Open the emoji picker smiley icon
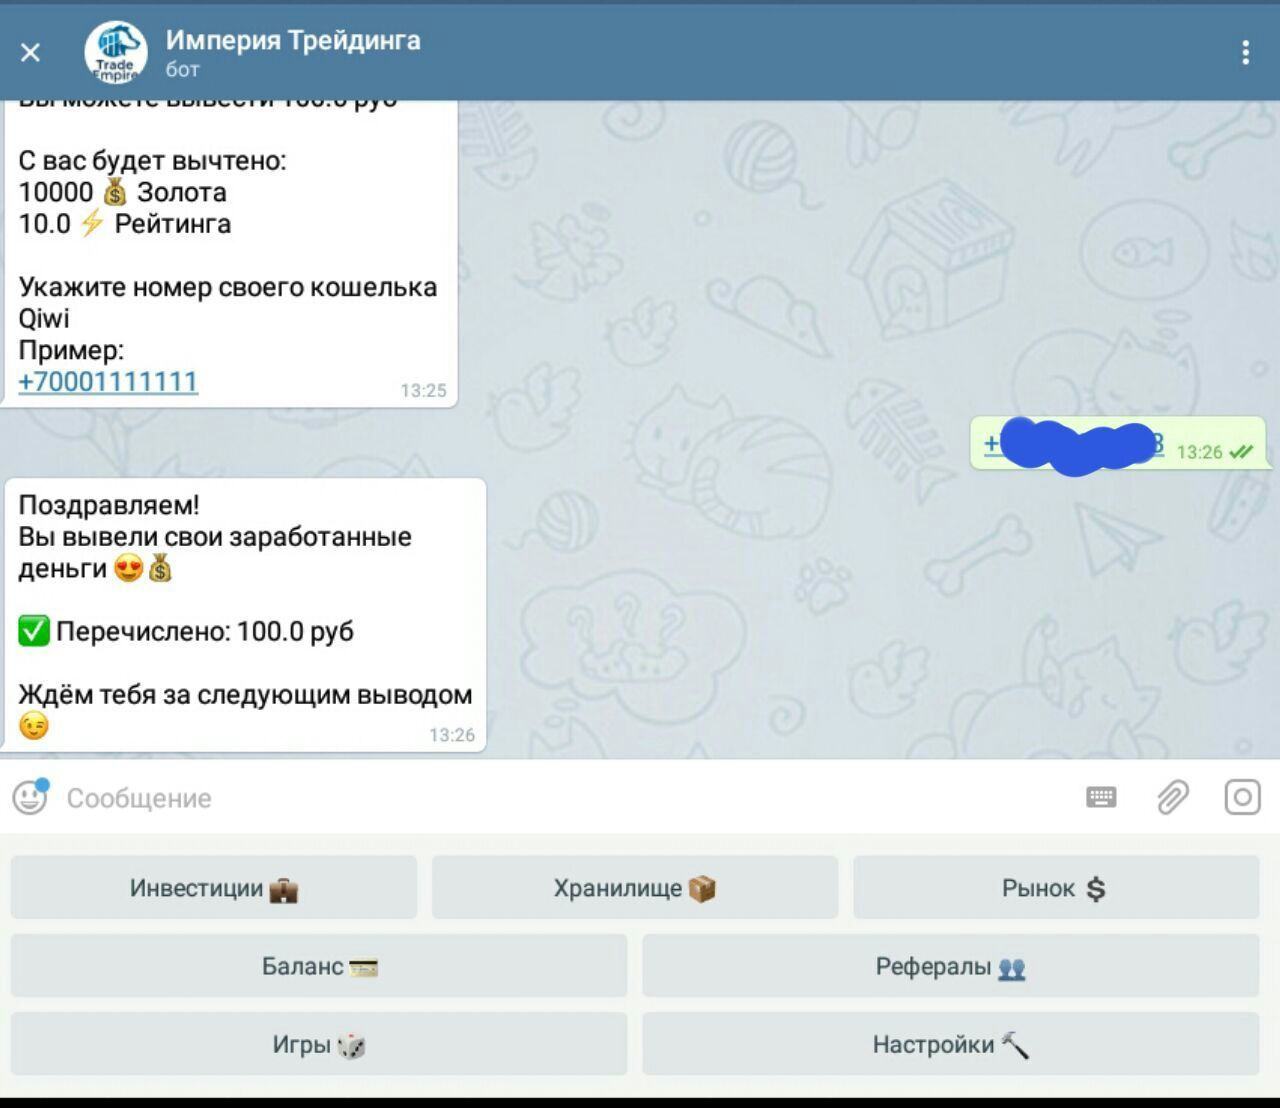This screenshot has height=1108, width=1280. [x=30, y=797]
